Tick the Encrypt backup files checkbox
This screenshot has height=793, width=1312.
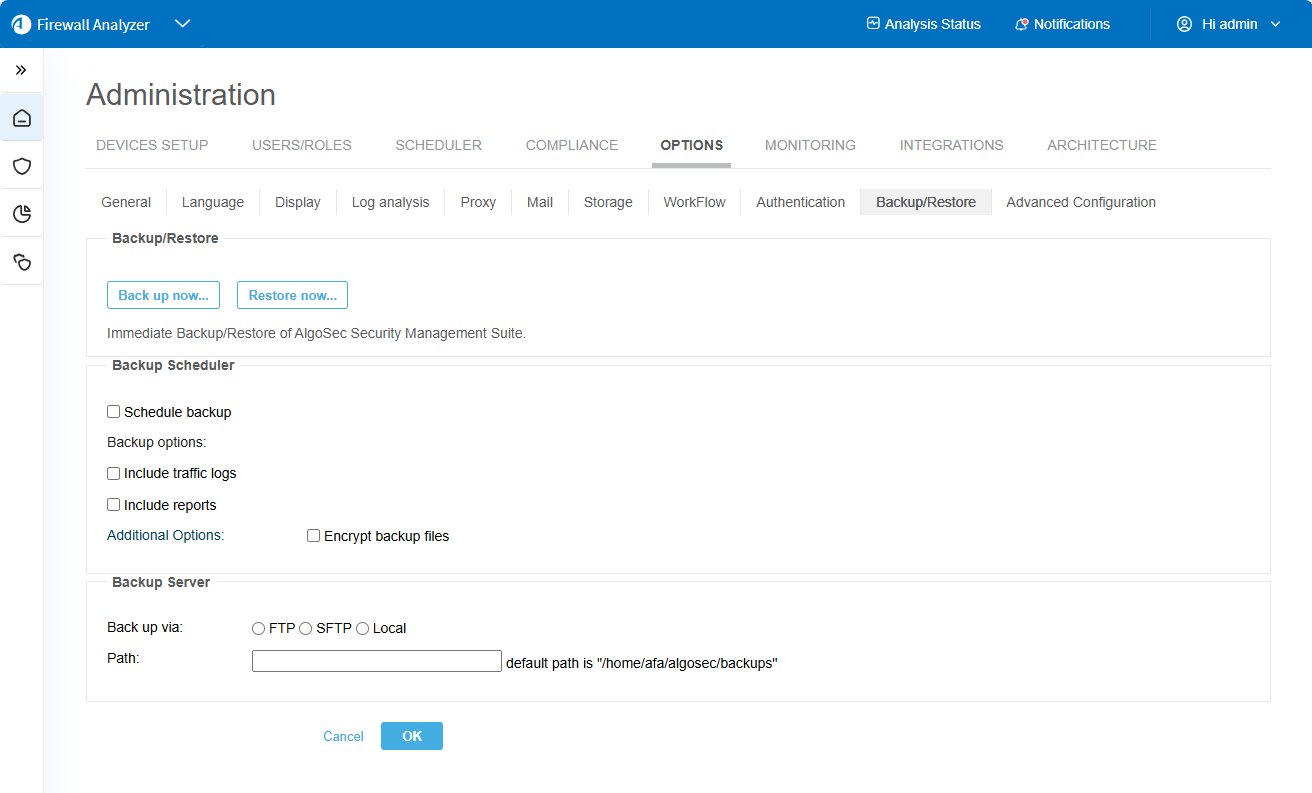point(314,536)
